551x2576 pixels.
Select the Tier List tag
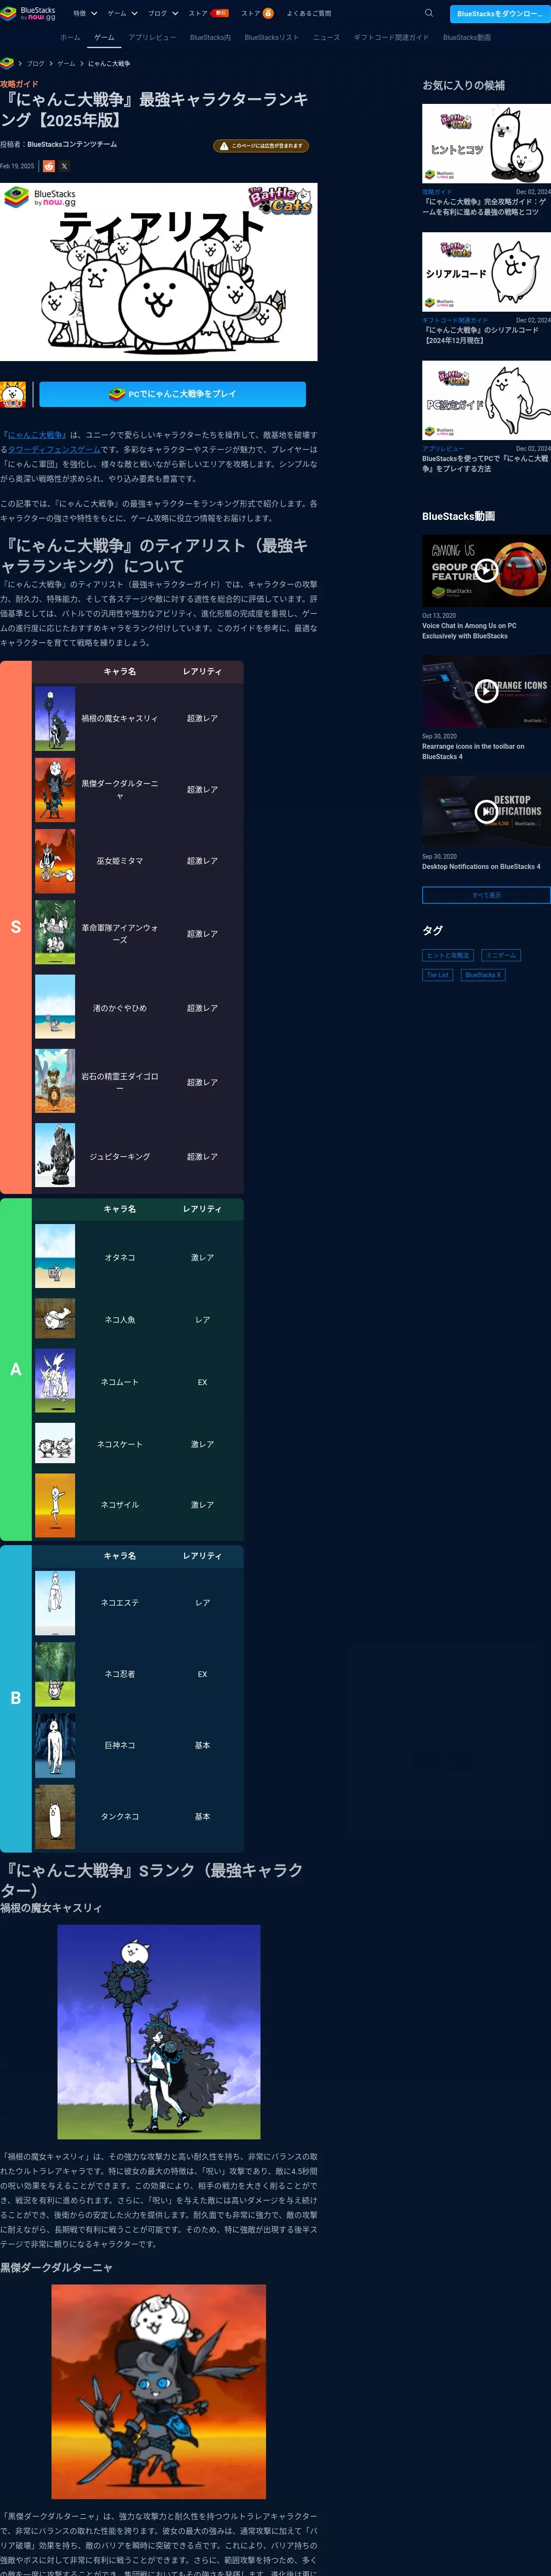(438, 975)
